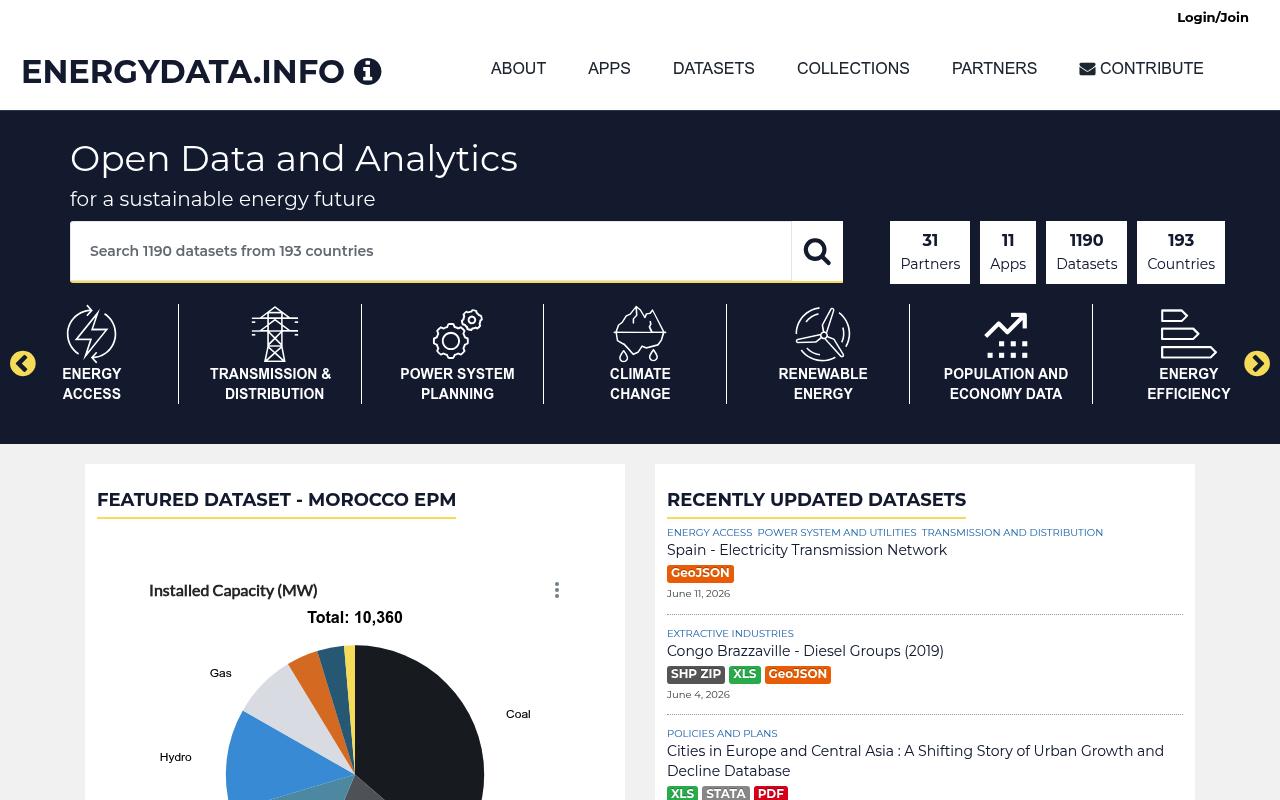Click the search magnifier button
The image size is (1280, 800).
[817, 252]
